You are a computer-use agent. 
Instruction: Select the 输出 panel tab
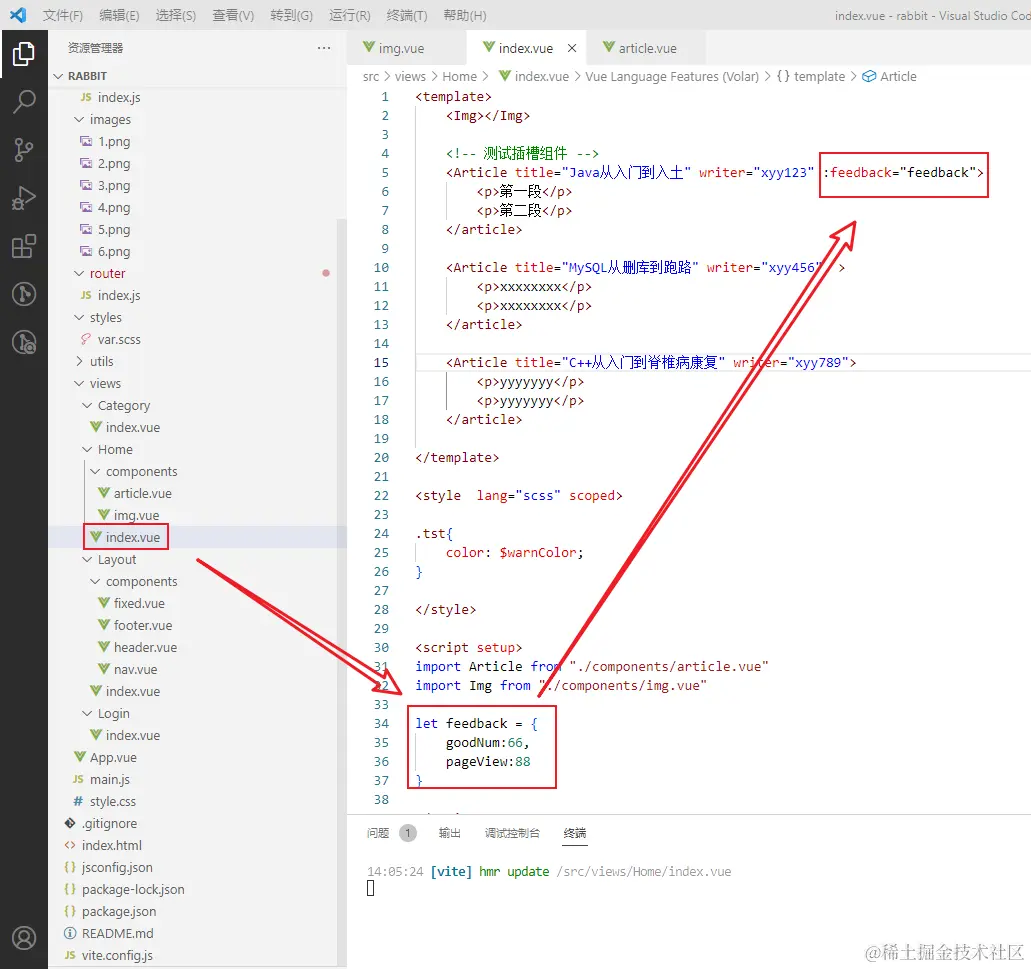tap(449, 833)
